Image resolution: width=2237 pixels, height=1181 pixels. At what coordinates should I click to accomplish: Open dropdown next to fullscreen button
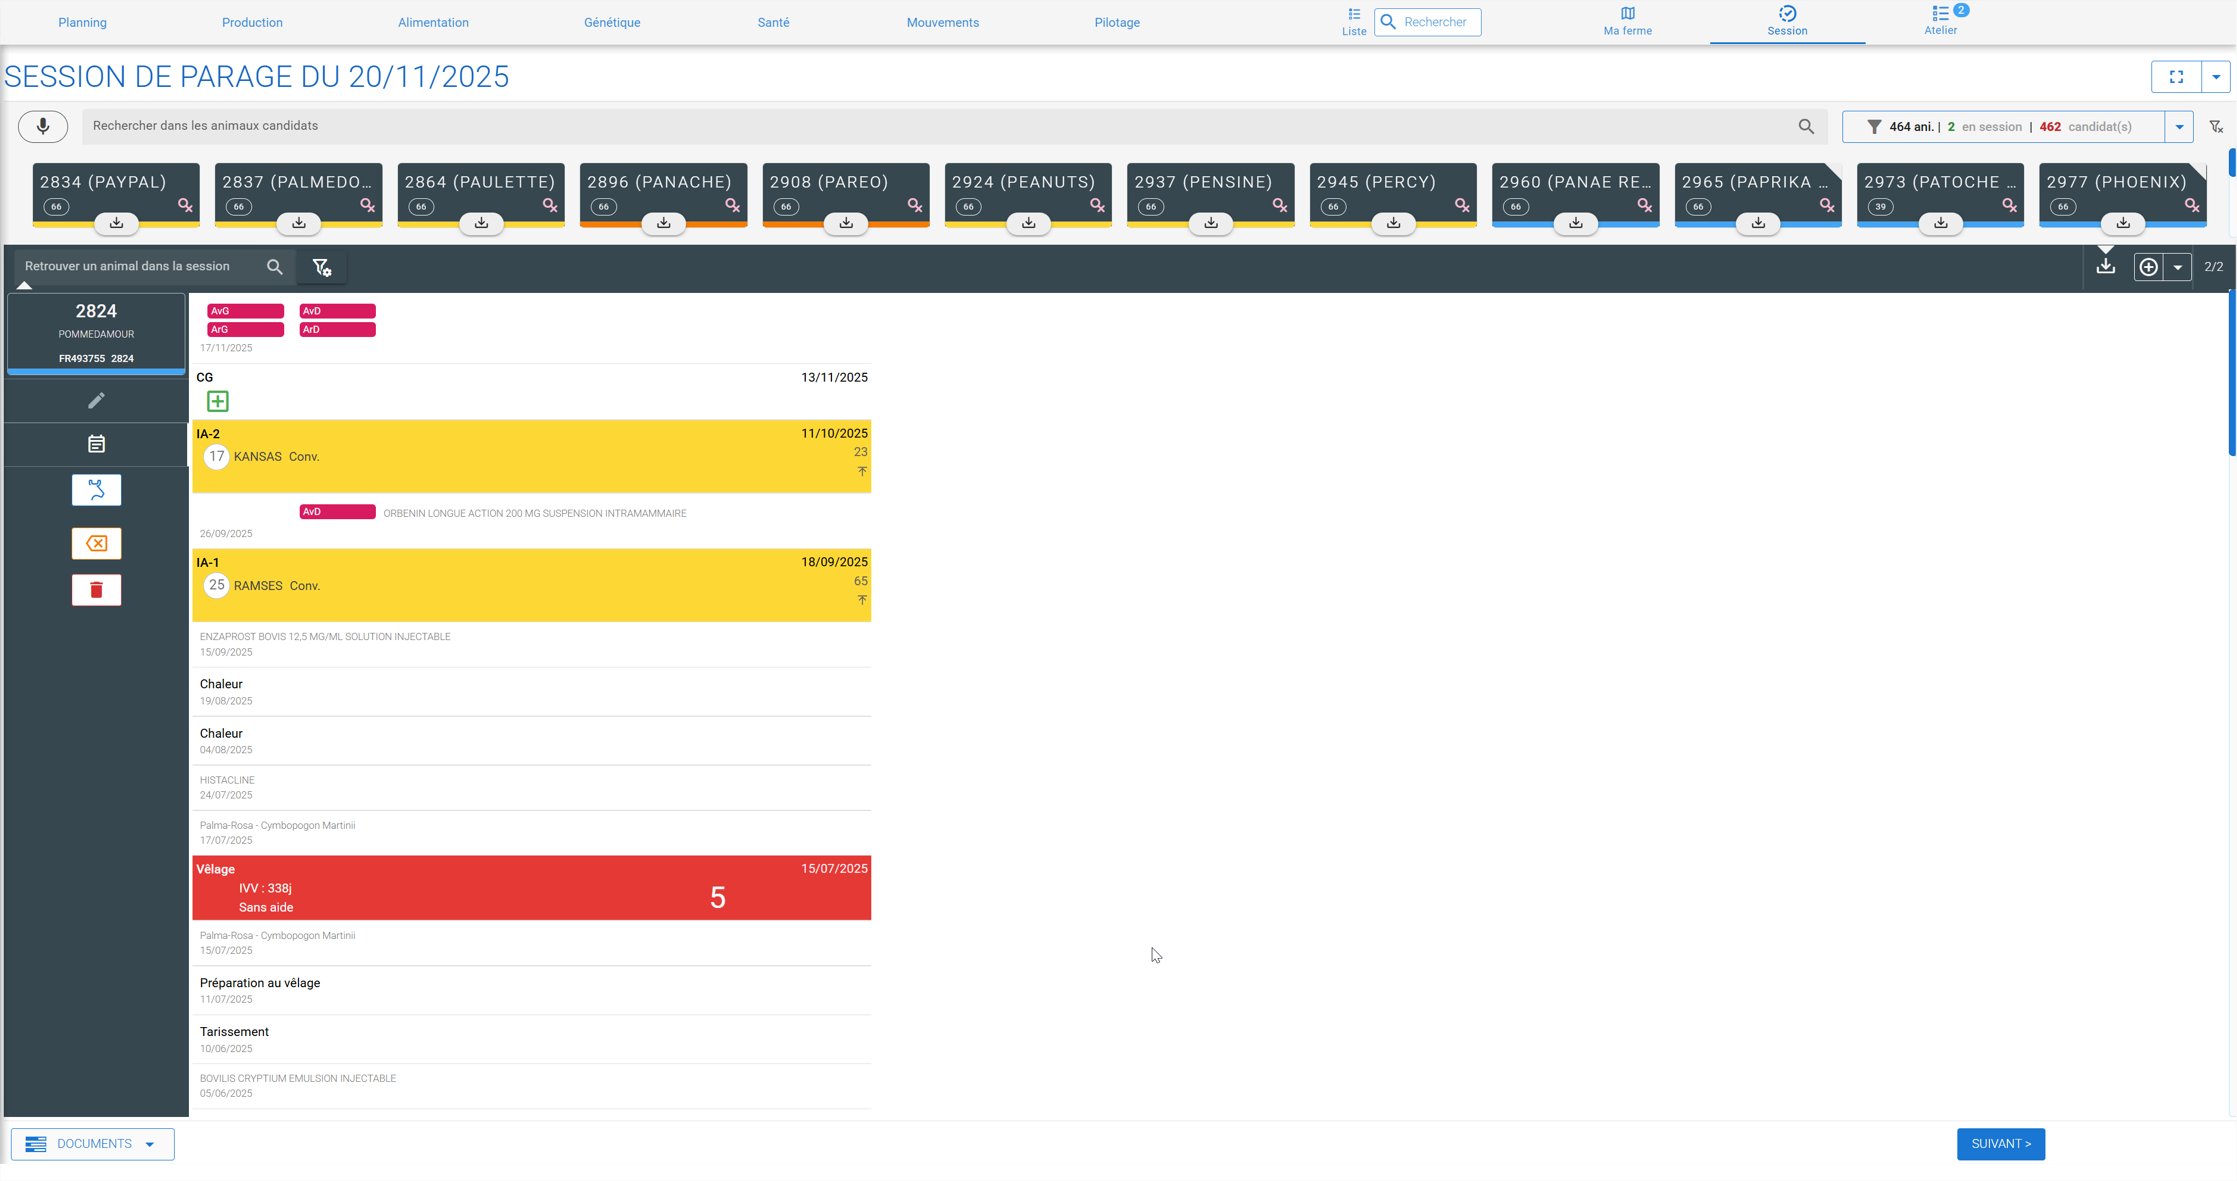pos(2216,77)
